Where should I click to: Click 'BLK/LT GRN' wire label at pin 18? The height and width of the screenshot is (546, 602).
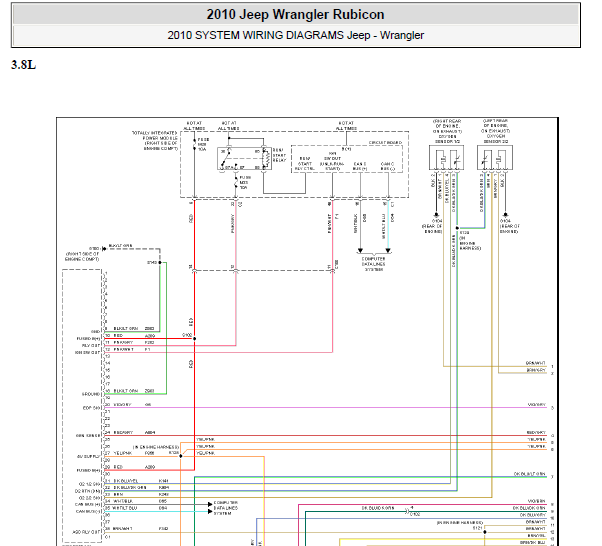pos(126,391)
